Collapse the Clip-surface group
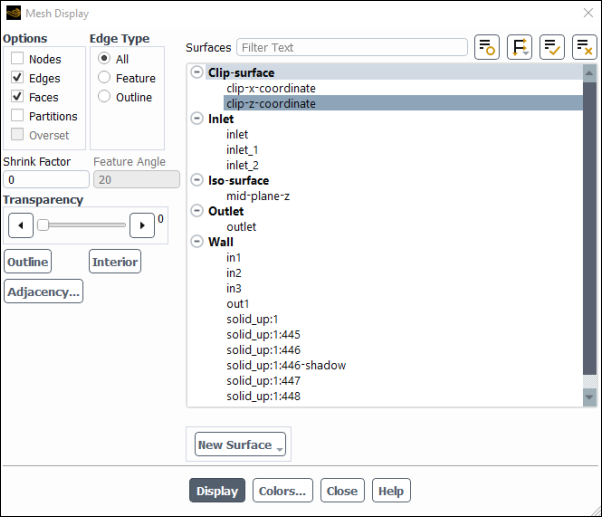This screenshot has height=517, width=602. click(196, 73)
